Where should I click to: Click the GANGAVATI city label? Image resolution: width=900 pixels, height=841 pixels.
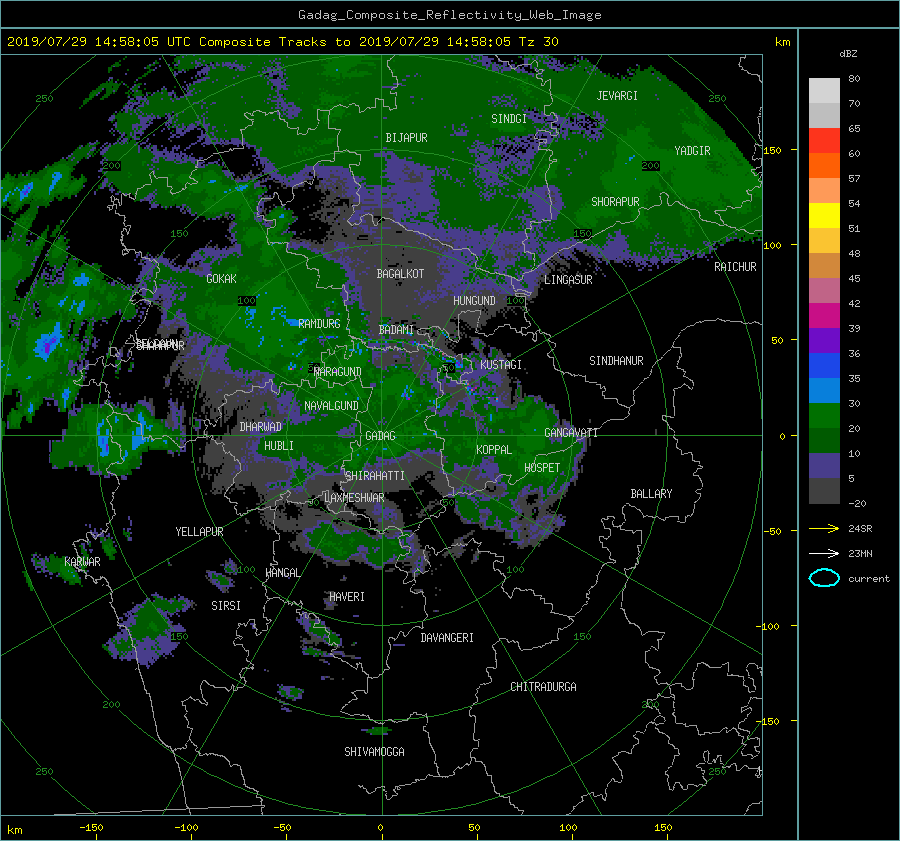571,433
